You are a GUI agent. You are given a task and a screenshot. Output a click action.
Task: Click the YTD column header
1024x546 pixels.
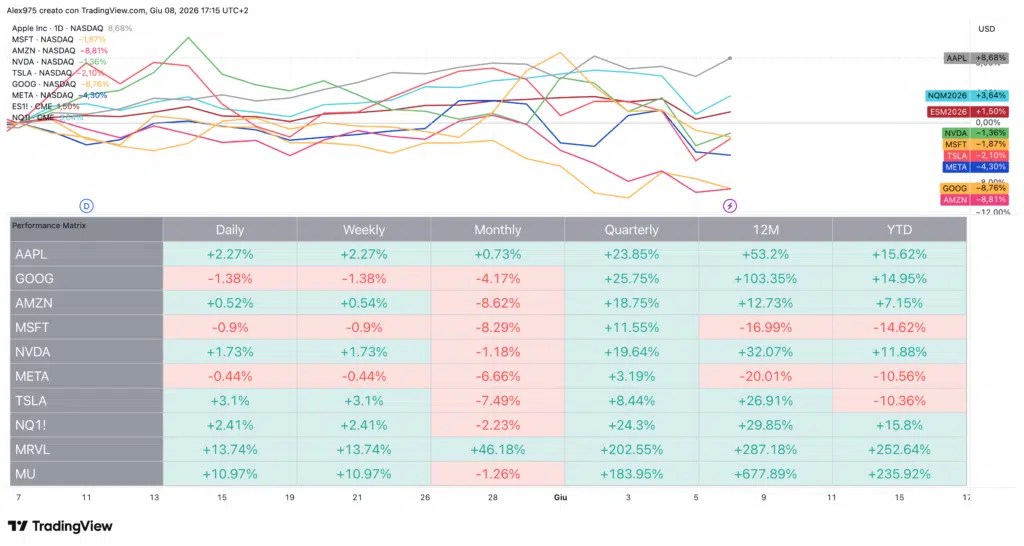click(x=899, y=229)
